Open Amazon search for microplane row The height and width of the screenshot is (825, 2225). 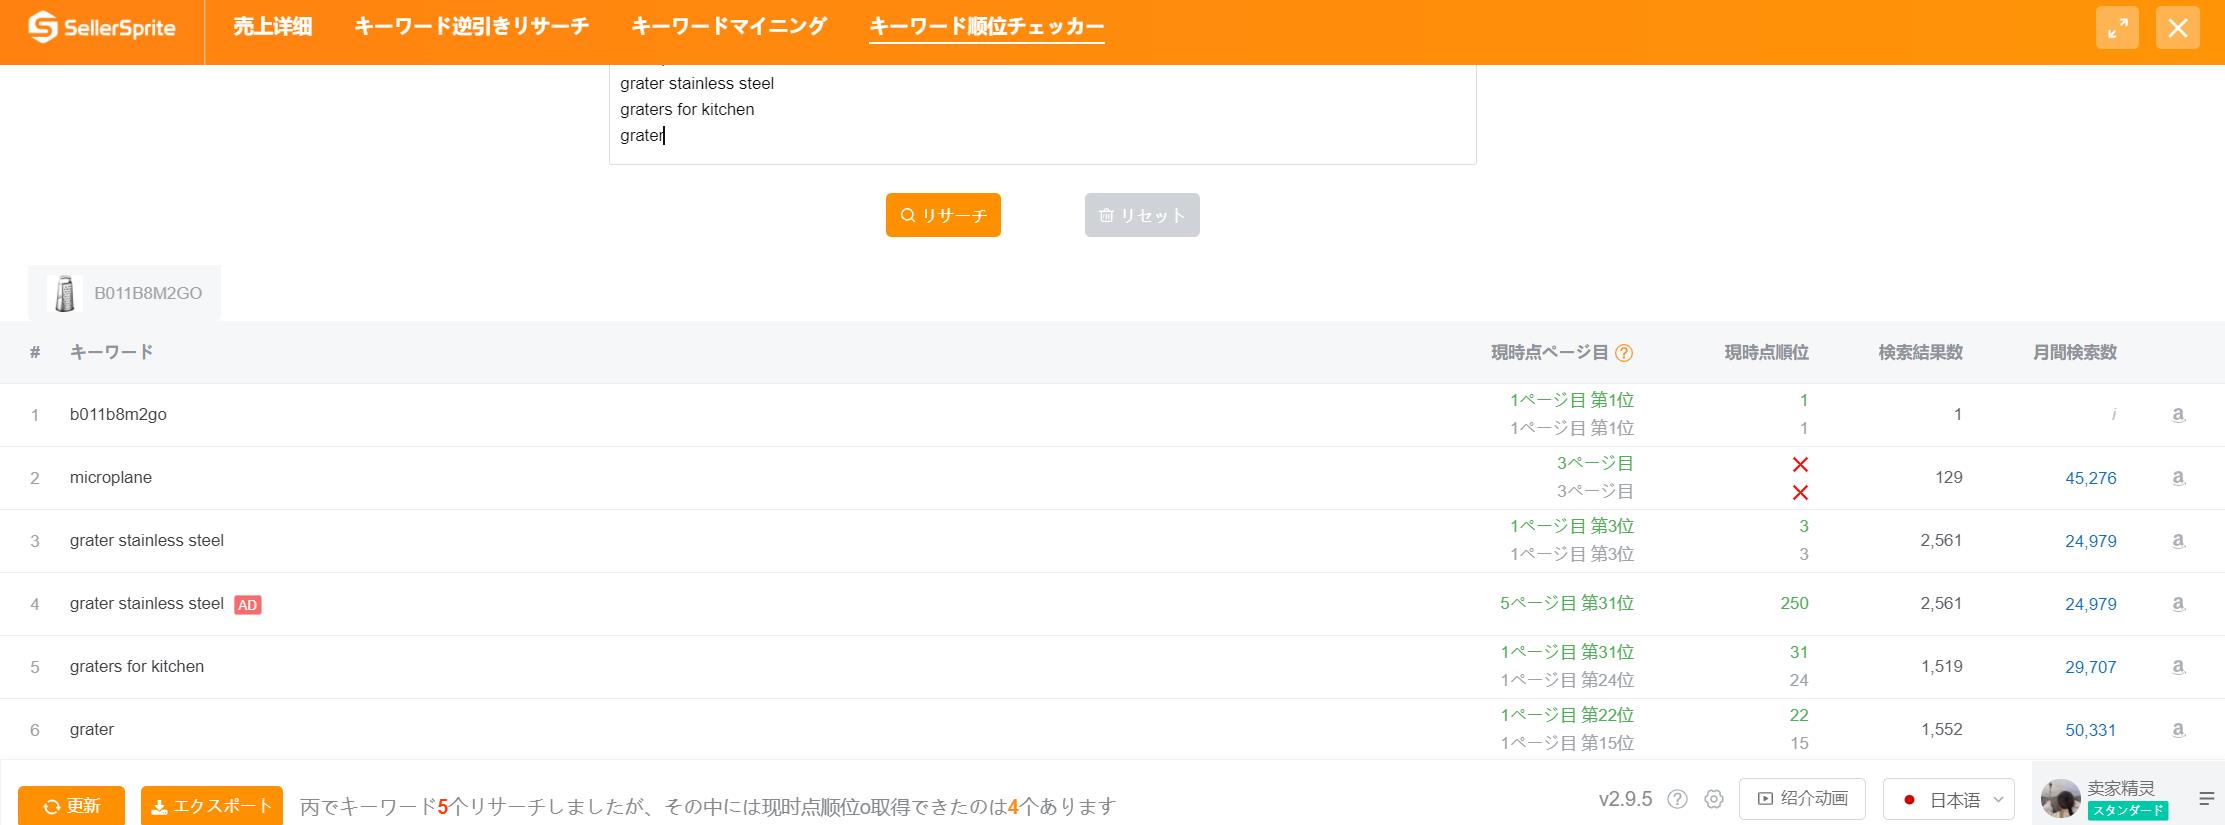[x=2178, y=478]
